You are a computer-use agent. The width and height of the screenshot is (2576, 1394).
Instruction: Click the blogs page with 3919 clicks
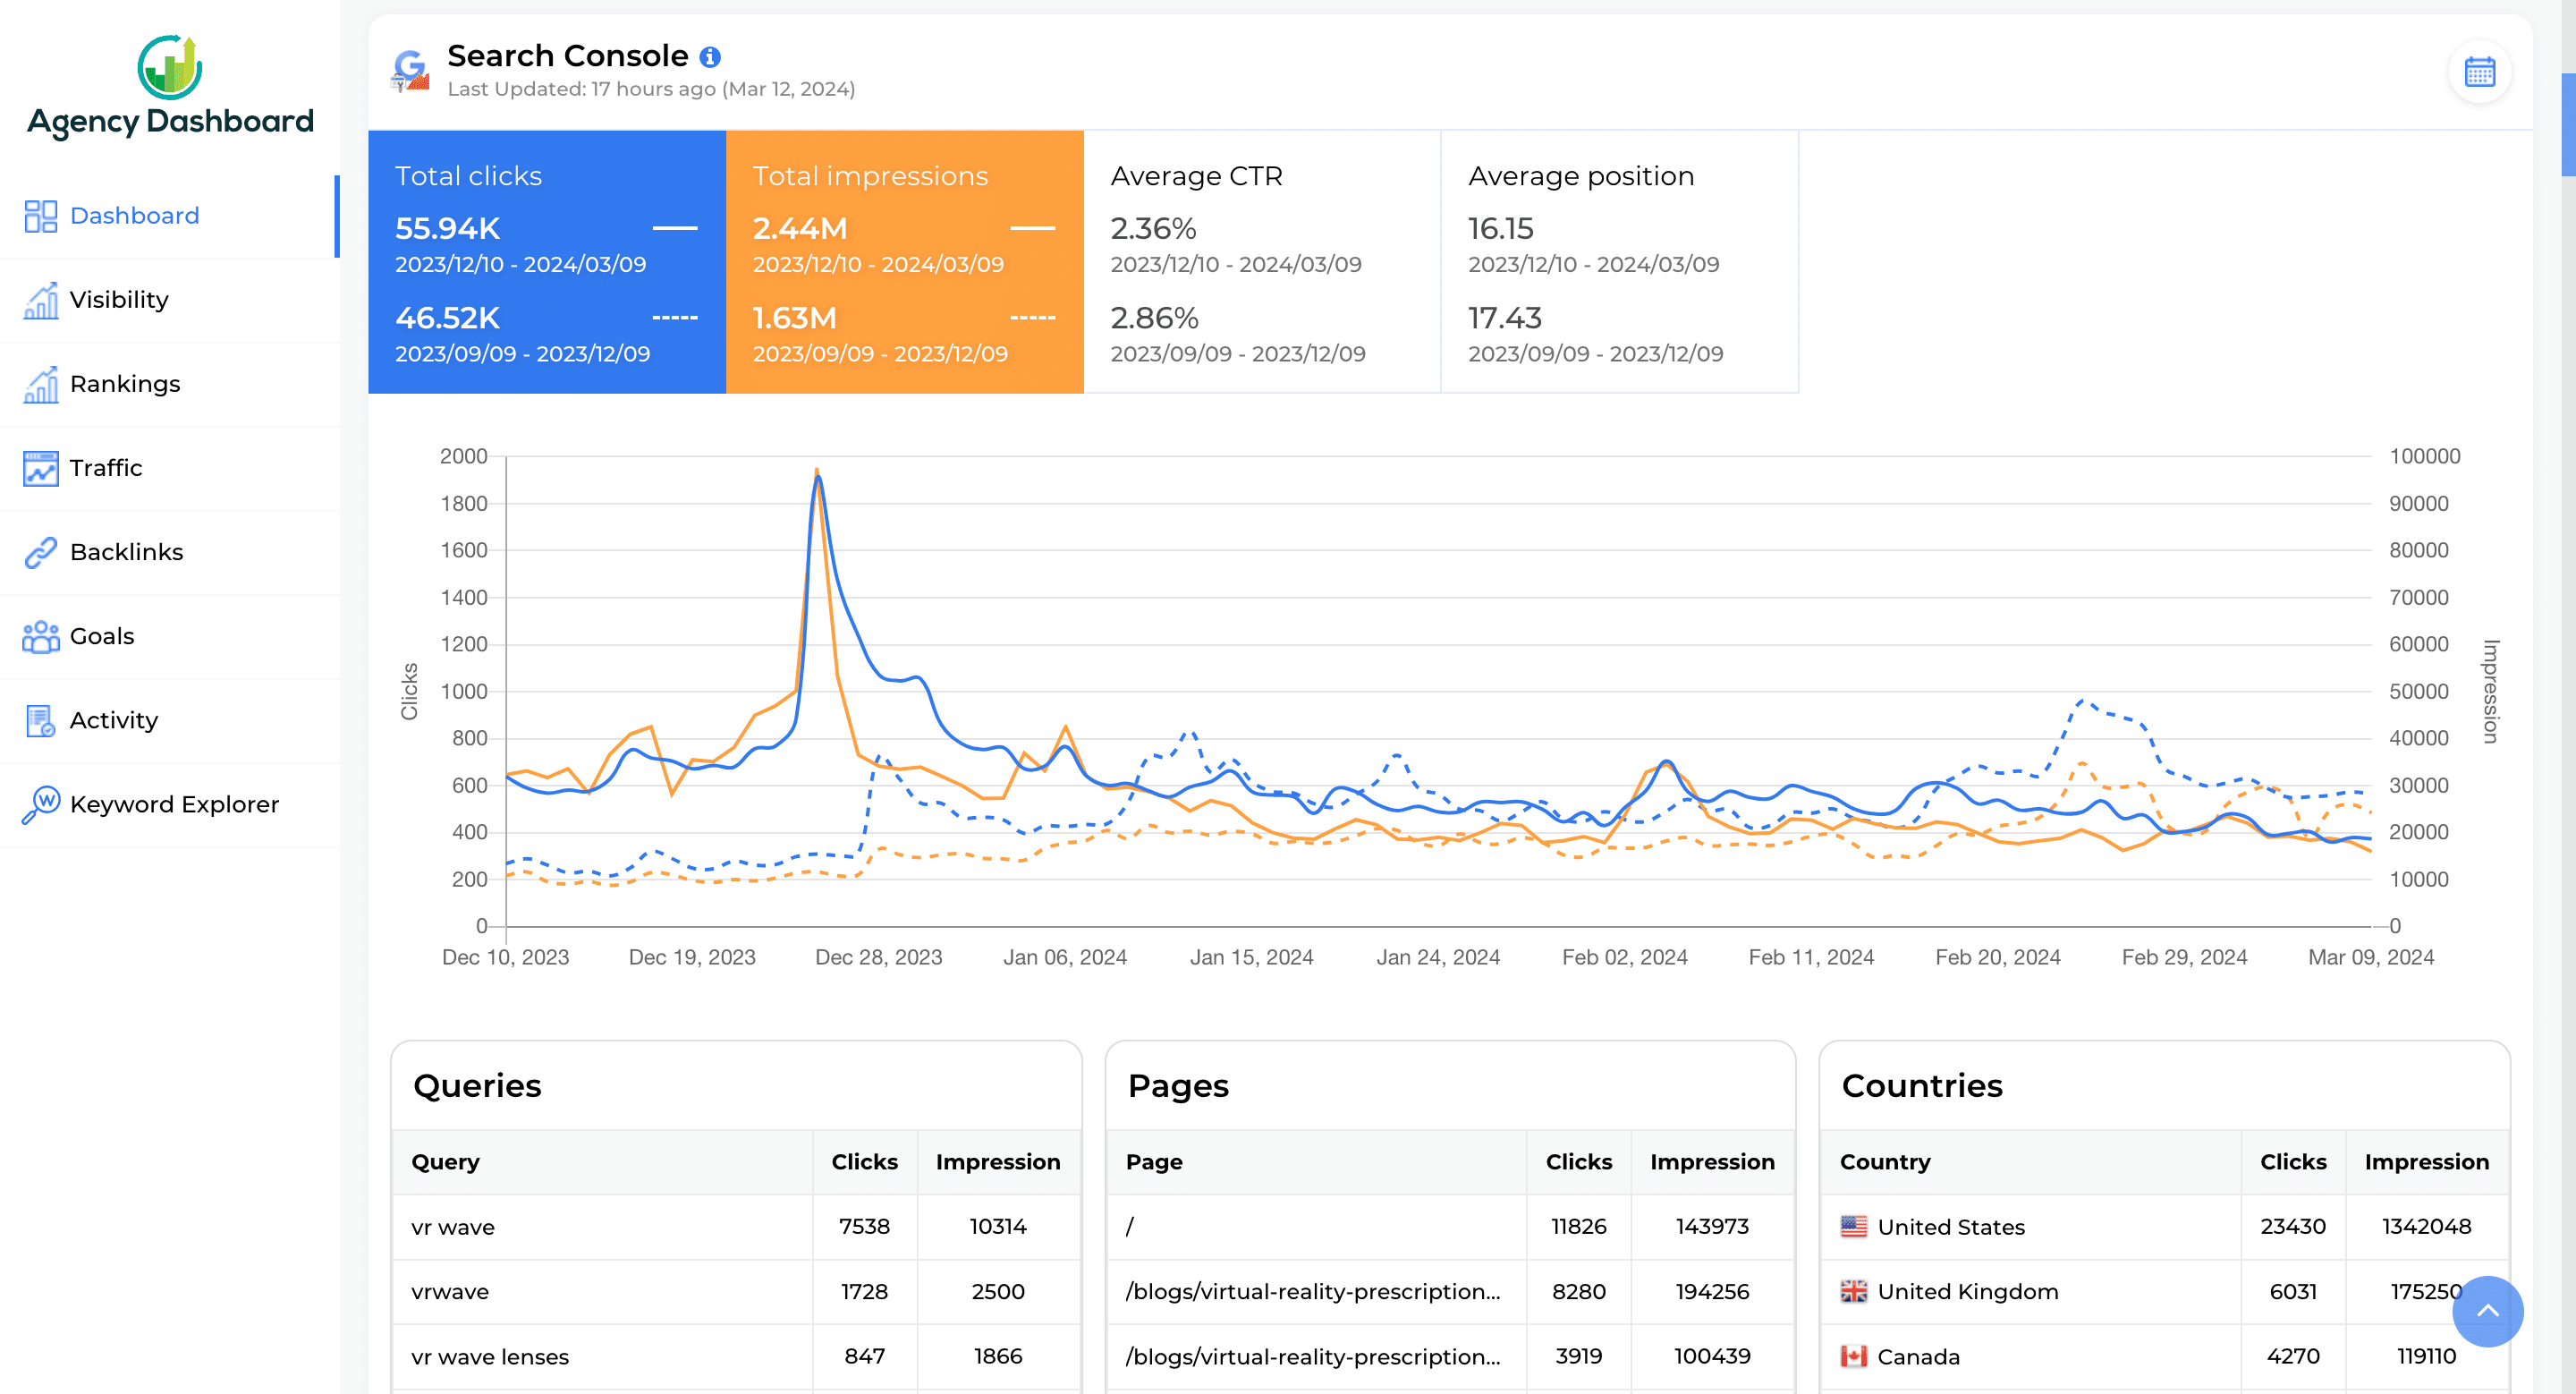1450,1357
